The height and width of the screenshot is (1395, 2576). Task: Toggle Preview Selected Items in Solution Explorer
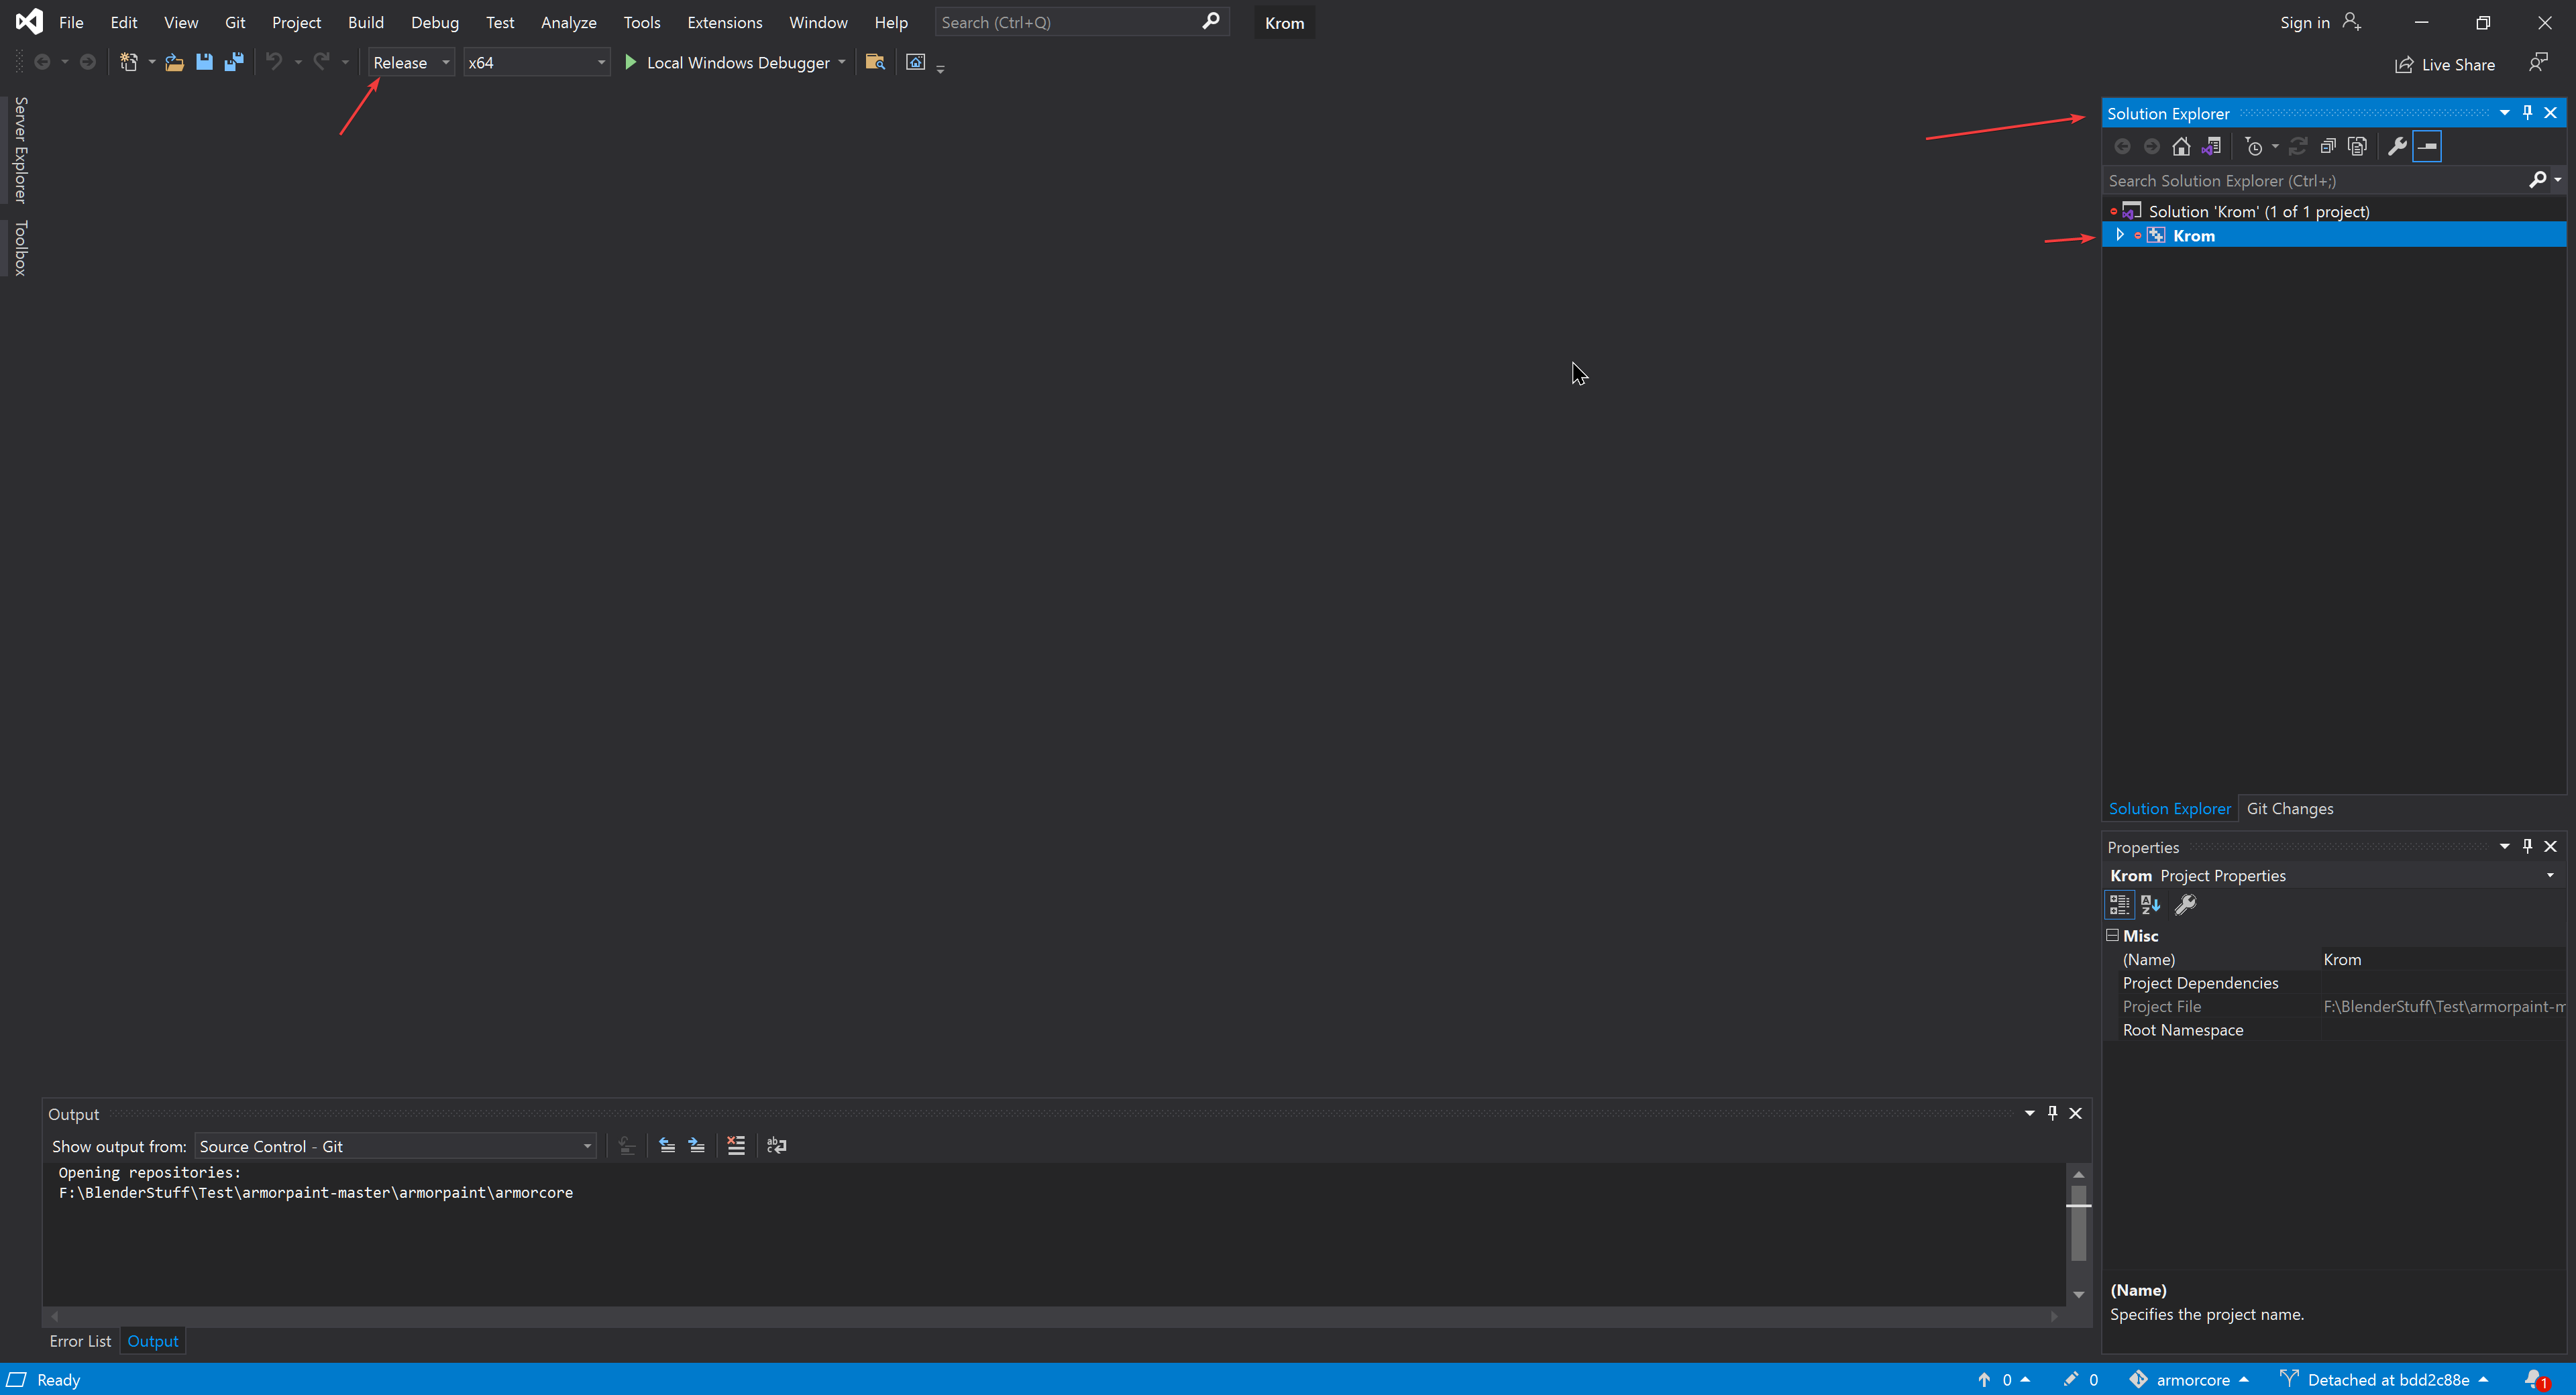pos(2427,146)
